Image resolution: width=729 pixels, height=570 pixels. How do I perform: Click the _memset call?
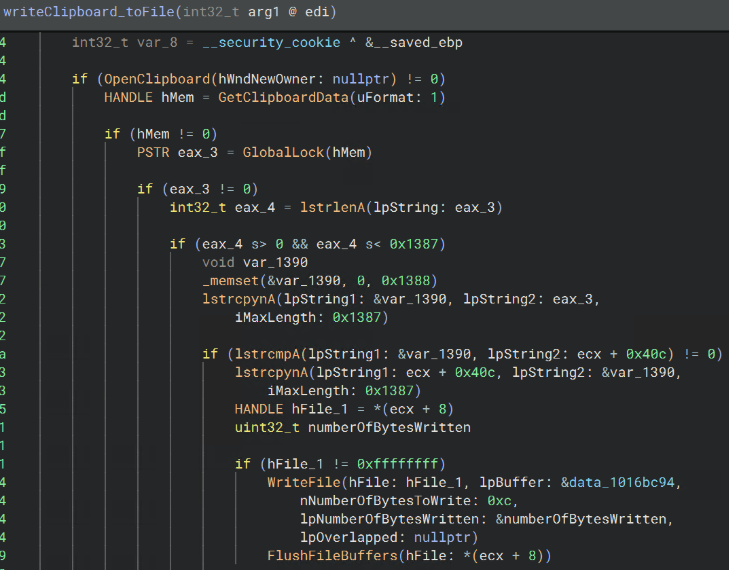[230, 281]
